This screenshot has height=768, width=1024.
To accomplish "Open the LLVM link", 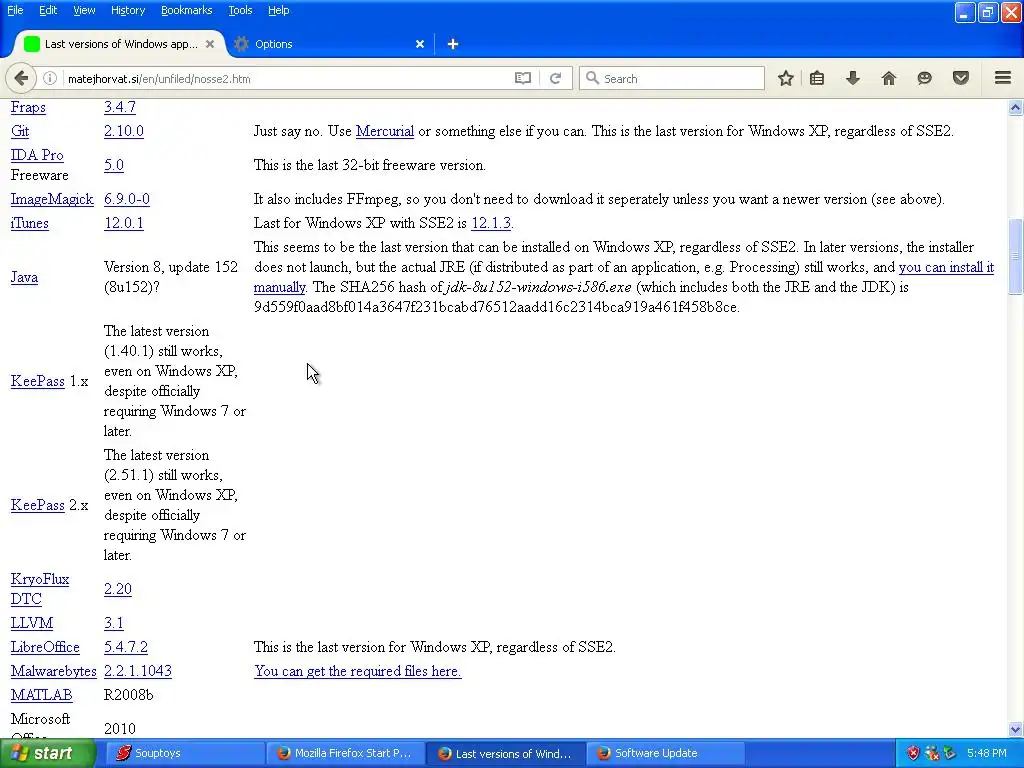I will [x=31, y=624].
